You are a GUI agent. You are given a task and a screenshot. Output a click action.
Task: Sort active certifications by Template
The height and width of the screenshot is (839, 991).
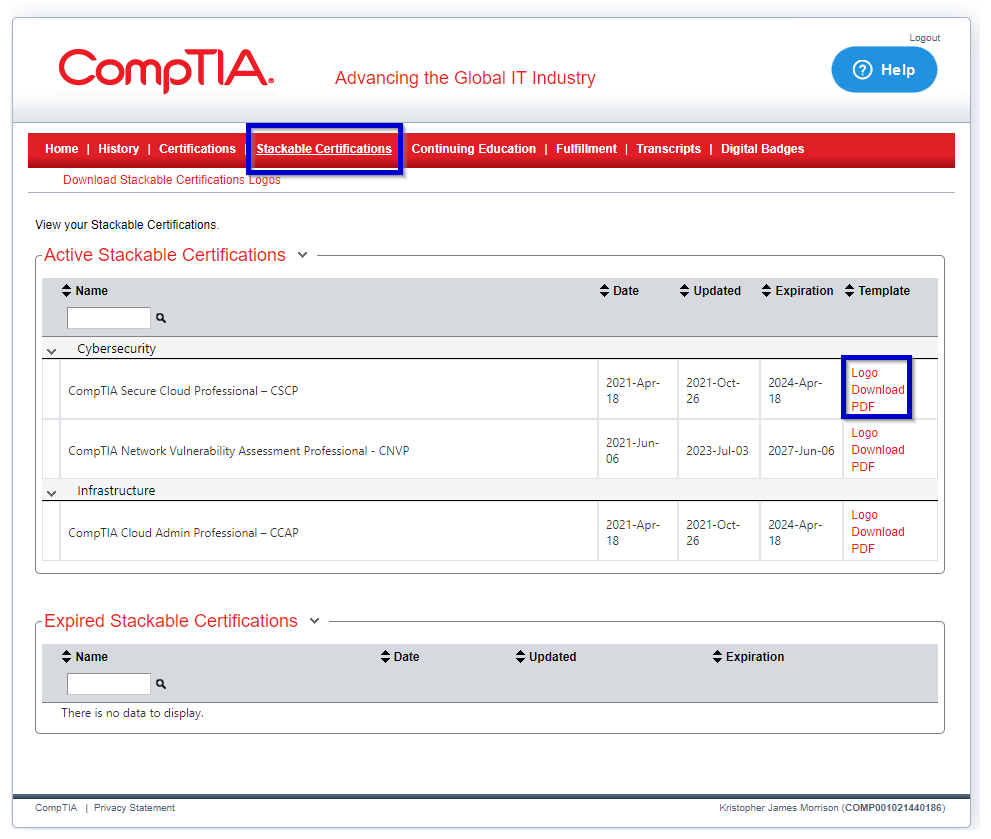(877, 291)
